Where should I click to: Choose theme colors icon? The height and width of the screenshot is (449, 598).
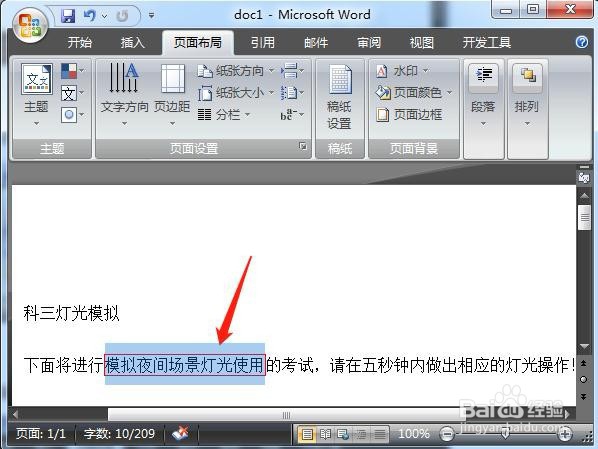point(72,71)
